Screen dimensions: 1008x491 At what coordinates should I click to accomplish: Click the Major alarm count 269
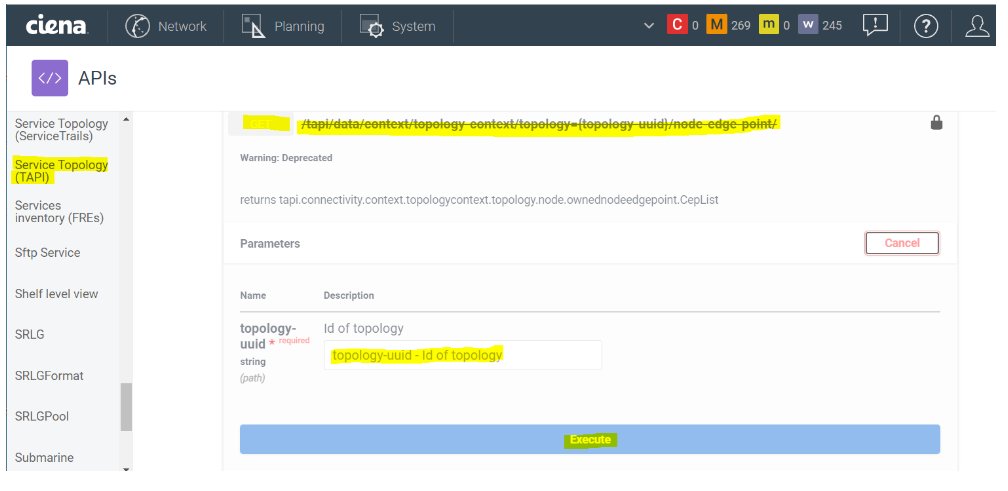click(741, 26)
